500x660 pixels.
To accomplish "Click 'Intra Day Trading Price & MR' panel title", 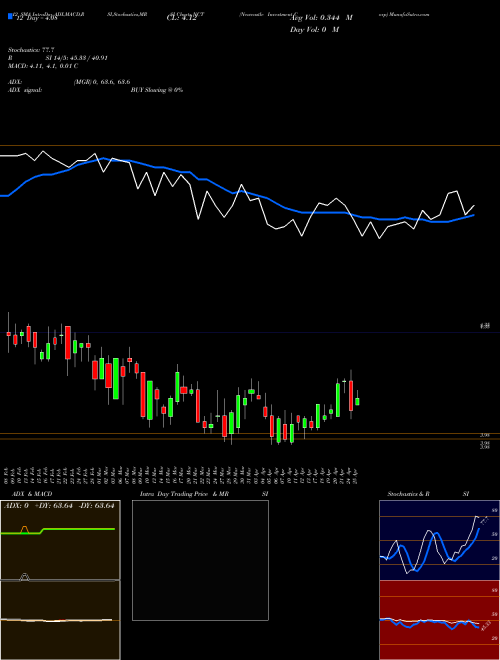I will (x=185, y=494).
